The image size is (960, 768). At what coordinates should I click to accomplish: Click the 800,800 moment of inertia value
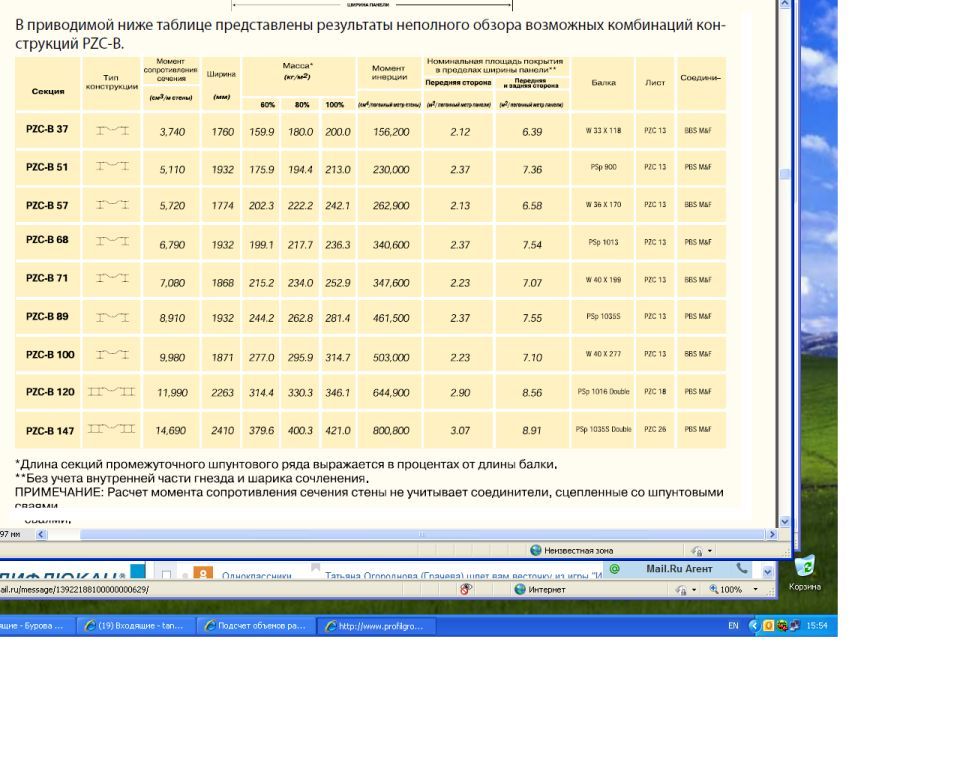tap(391, 431)
